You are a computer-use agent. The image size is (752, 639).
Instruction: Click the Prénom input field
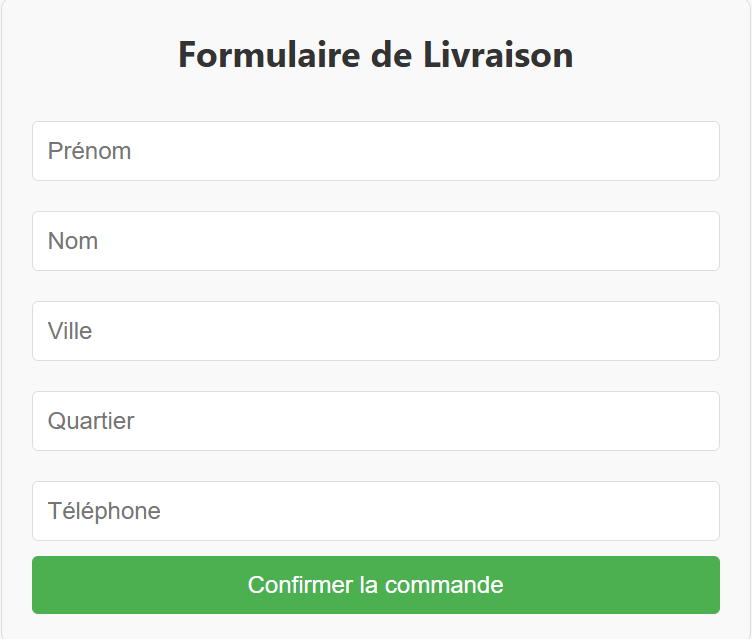click(376, 151)
